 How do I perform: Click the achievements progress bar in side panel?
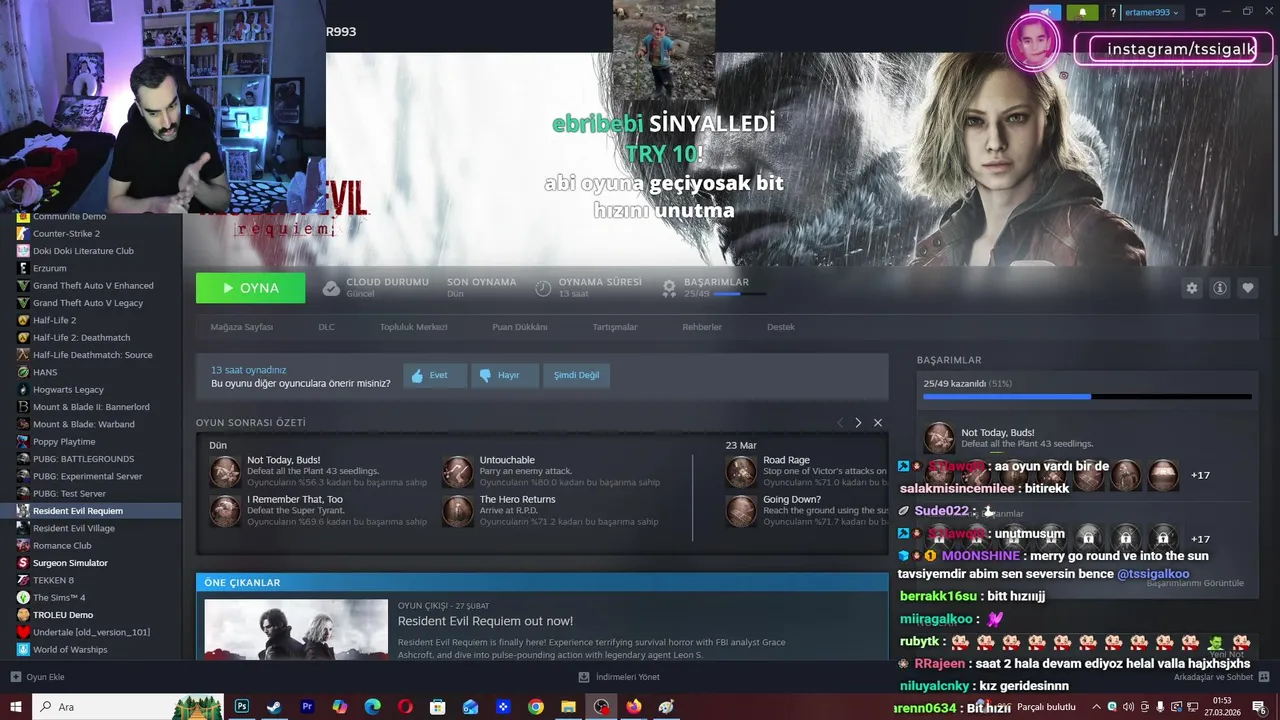coord(1087,397)
